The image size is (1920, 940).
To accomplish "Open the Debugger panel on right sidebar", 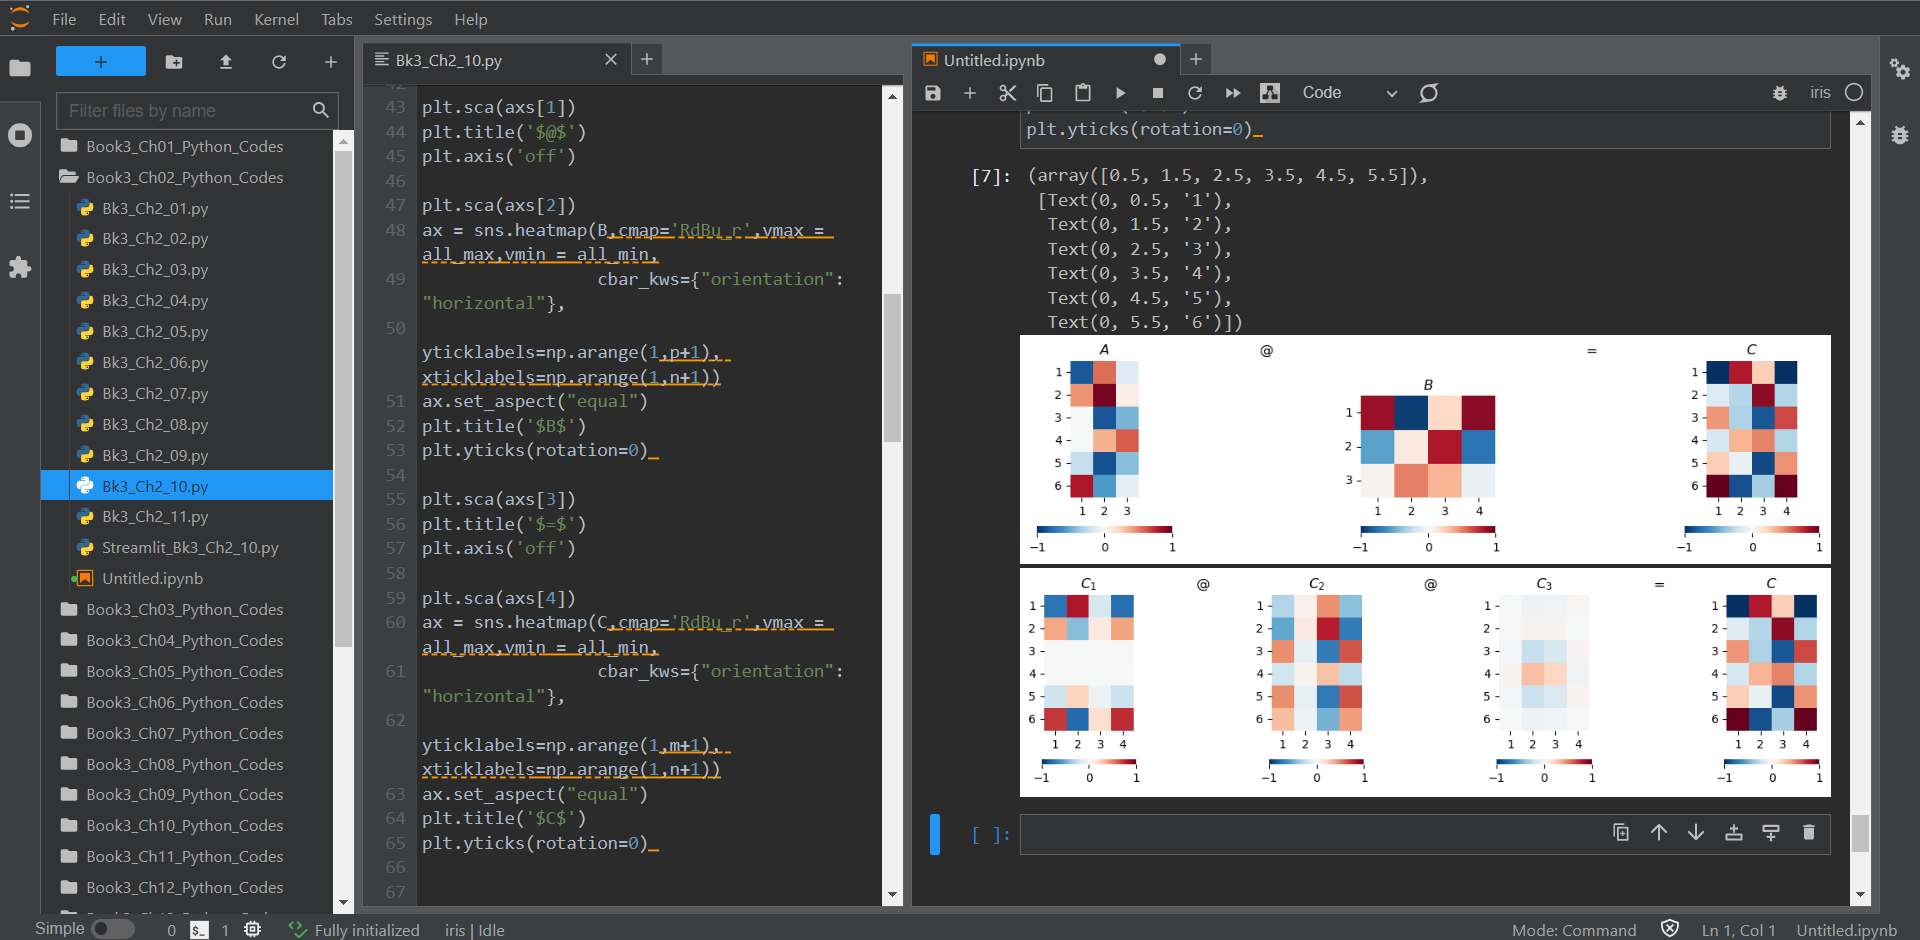I will point(1900,135).
